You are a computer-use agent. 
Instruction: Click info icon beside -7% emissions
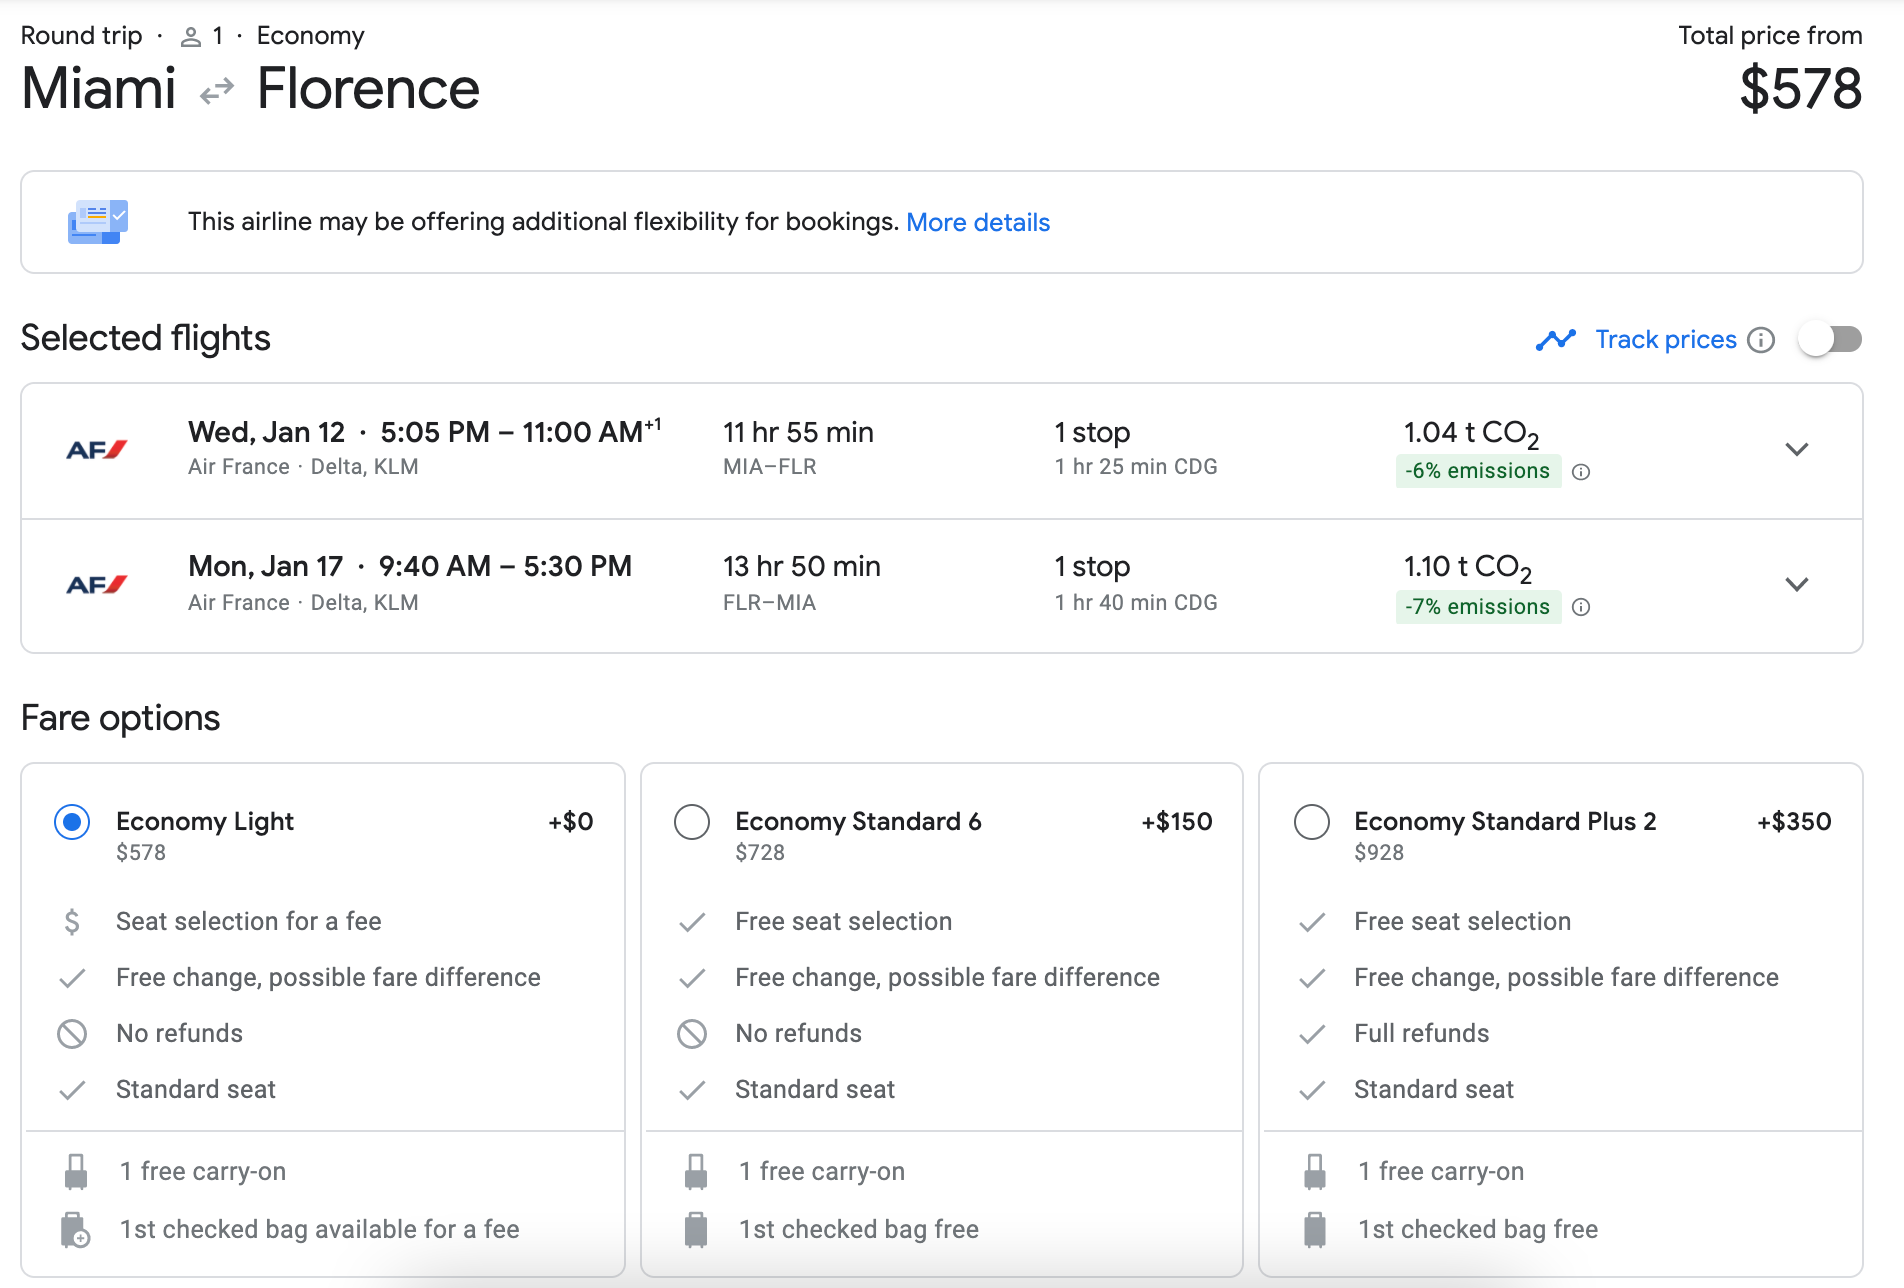click(1581, 607)
